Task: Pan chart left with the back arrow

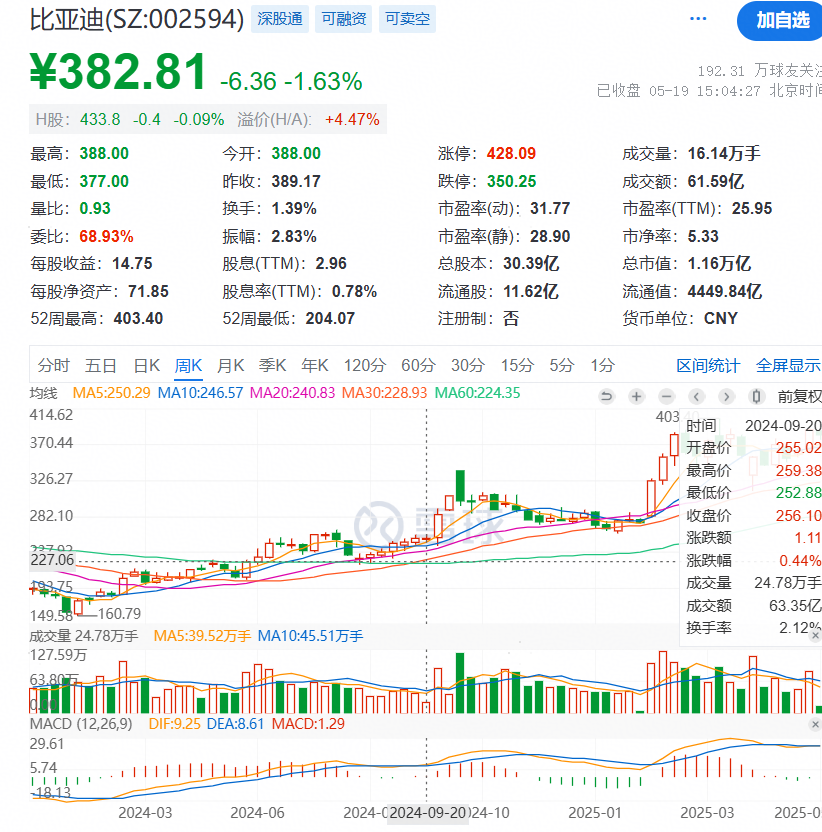Action: click(x=696, y=396)
